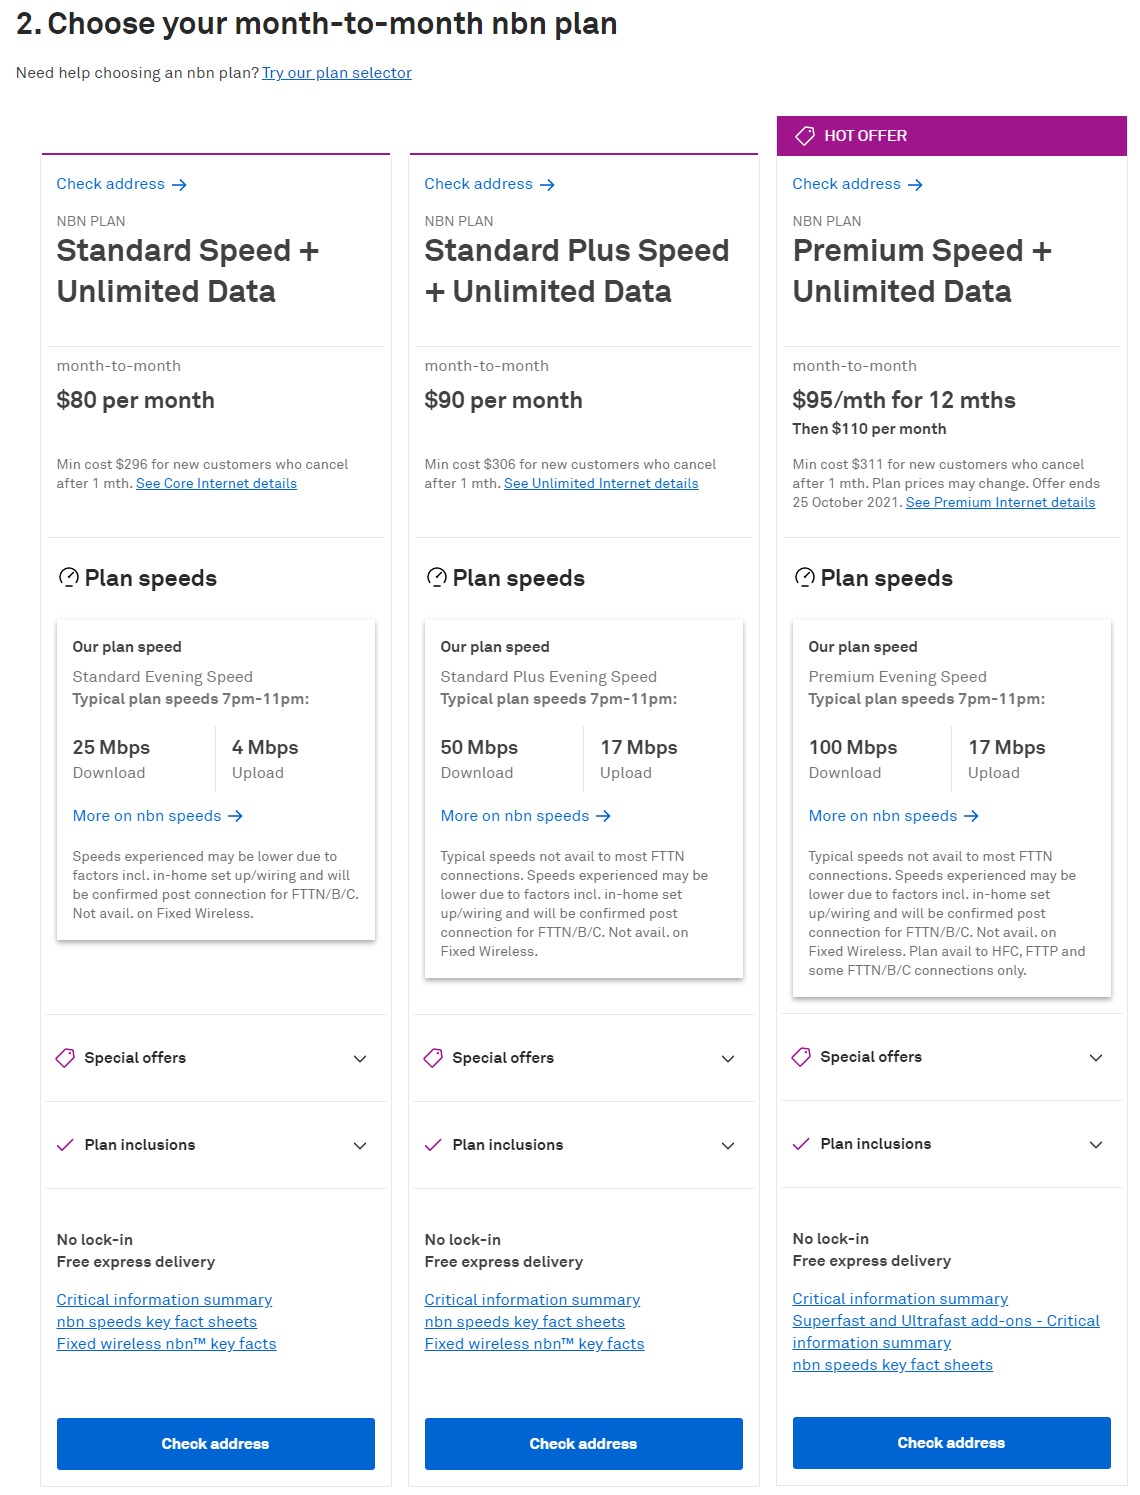The height and width of the screenshot is (1495, 1140).
Task: Click the HOT OFFER tag icon
Action: click(x=805, y=136)
